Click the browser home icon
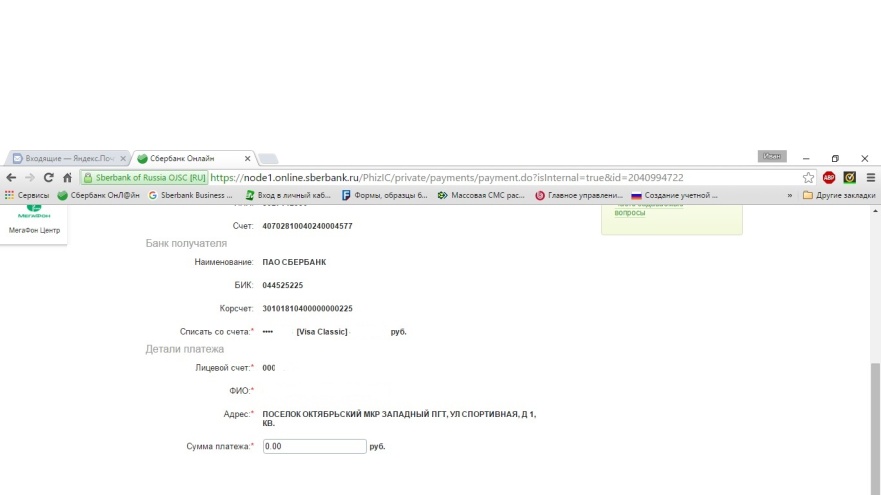881x495 pixels. pyautogui.click(x=68, y=177)
